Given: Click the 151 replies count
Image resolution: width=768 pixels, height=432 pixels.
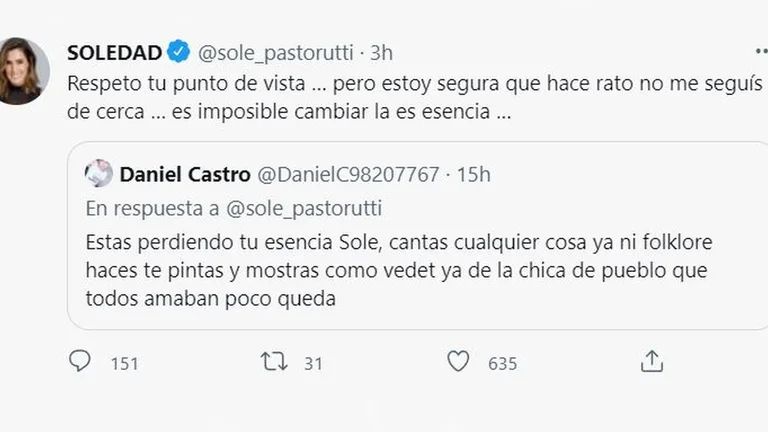Looking at the screenshot, I should click(124, 363).
